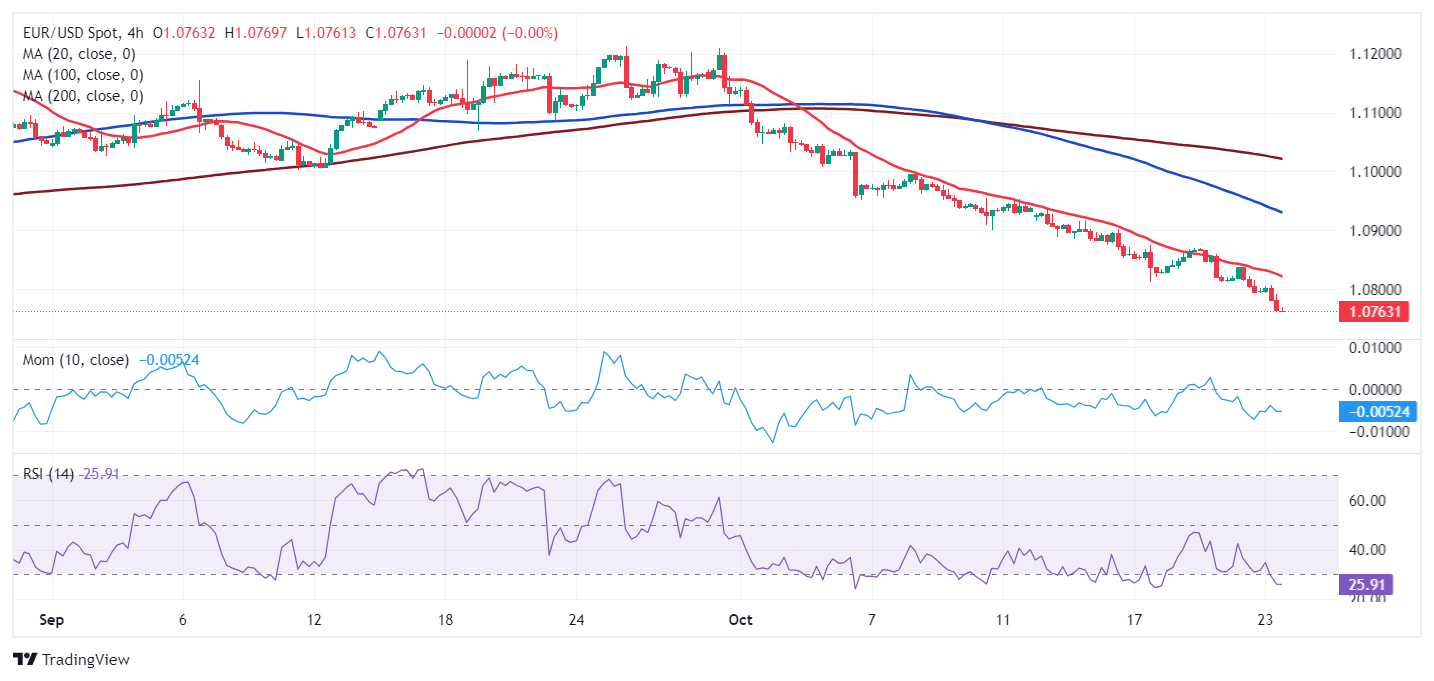1434x681 pixels.
Task: Click the red 1.07631 current price tag
Action: pos(1373,312)
